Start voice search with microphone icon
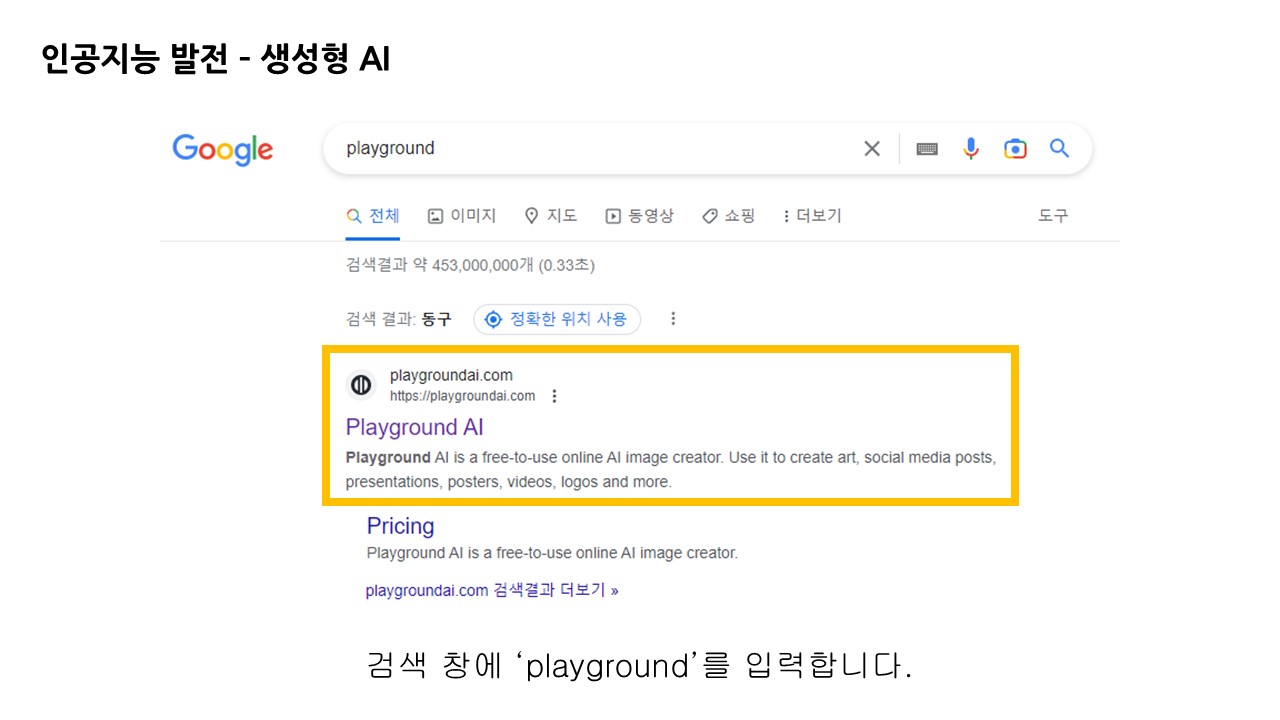Image resolution: width=1280 pixels, height=720 pixels. pos(971,149)
